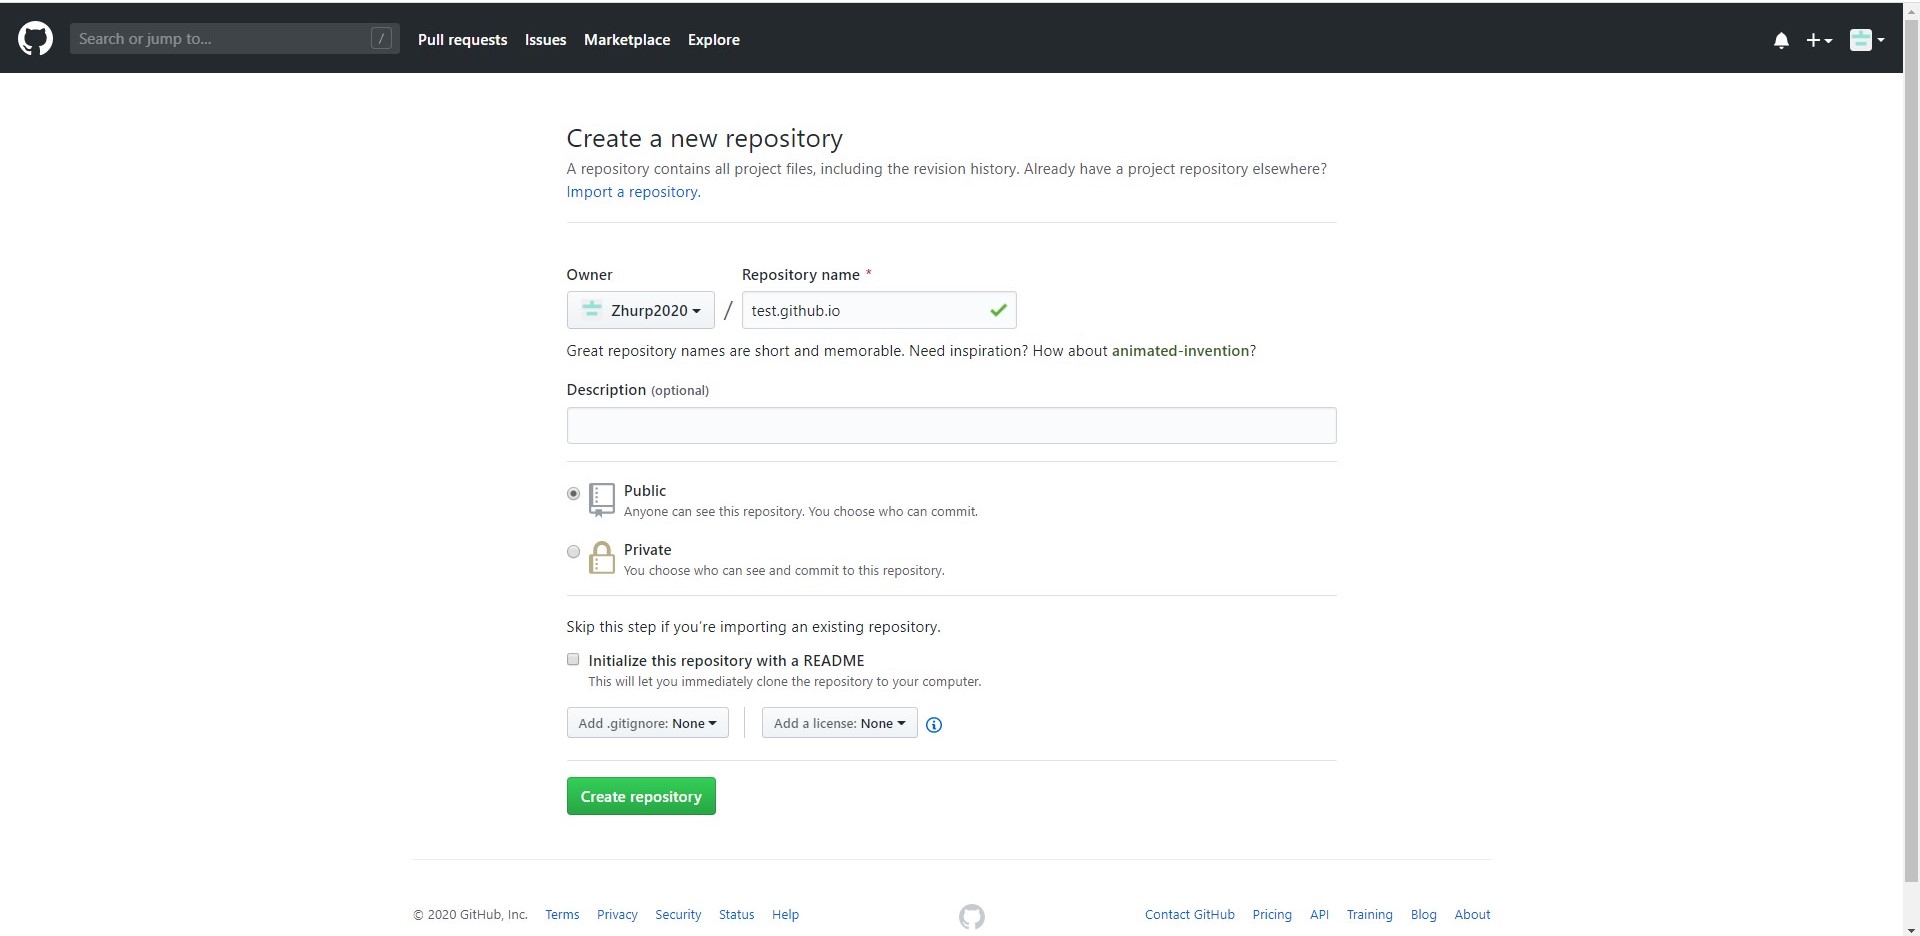The image size is (1920, 936).
Task: Follow the Import a repository link
Action: [x=633, y=192]
